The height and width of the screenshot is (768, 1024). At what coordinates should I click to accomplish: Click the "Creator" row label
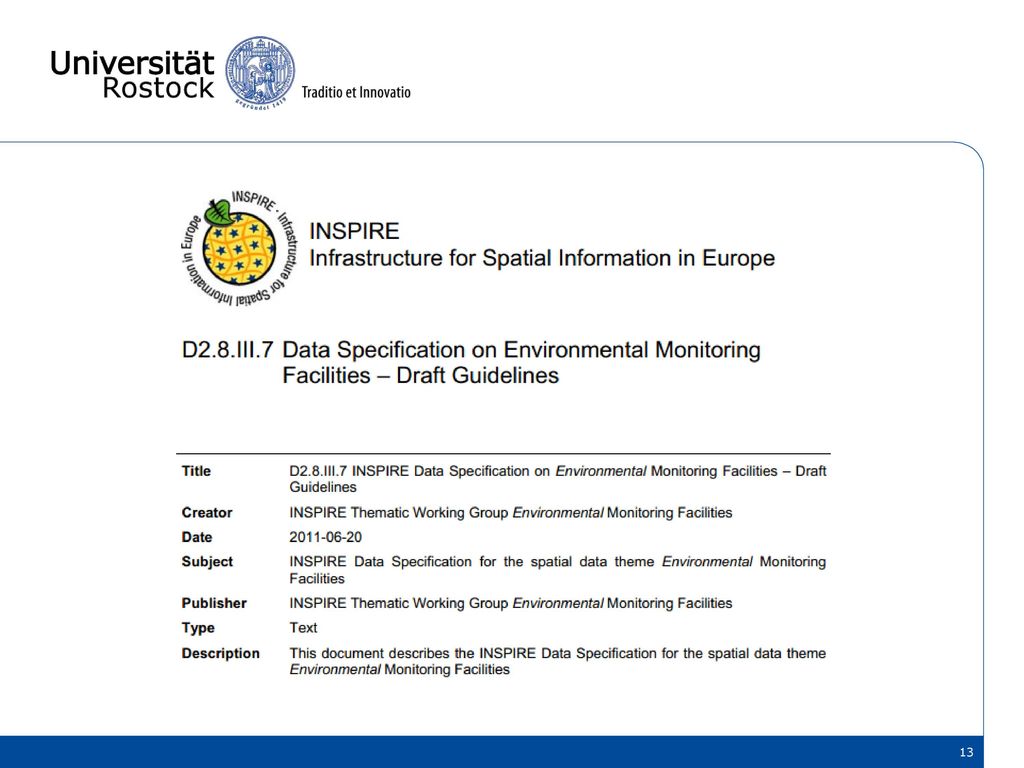point(207,513)
